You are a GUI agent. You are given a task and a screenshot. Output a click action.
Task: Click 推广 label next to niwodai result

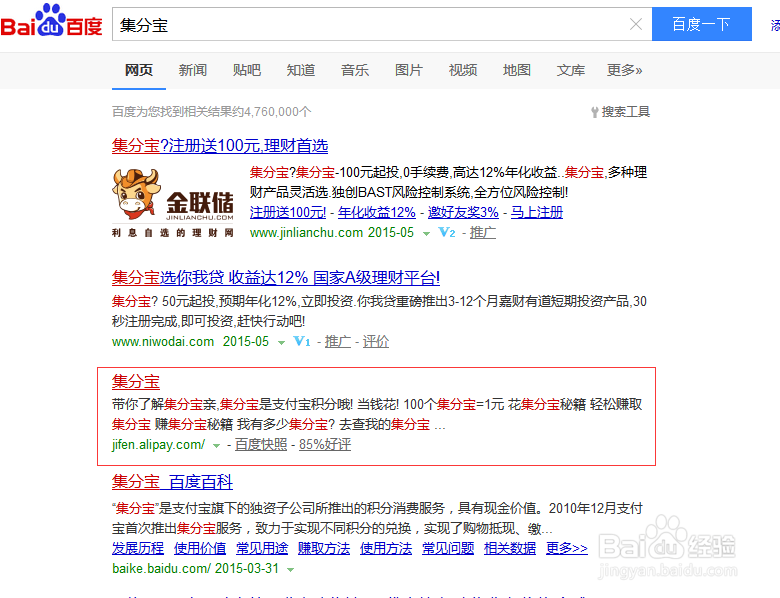pos(338,341)
